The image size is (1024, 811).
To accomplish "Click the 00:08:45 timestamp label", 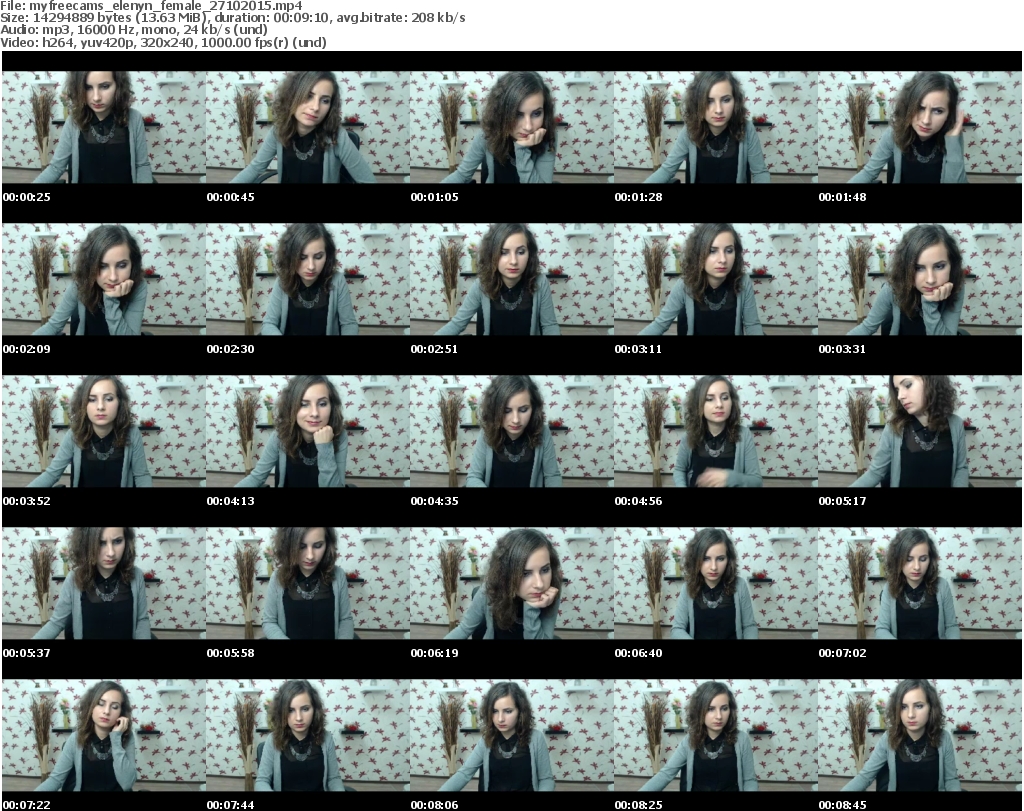I will tap(842, 805).
